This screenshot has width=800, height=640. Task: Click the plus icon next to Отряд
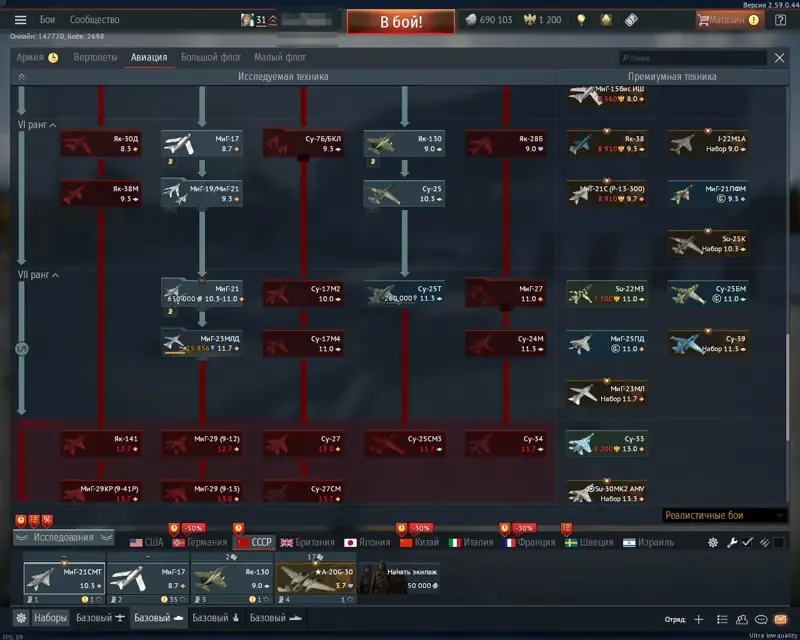[x=698, y=619]
